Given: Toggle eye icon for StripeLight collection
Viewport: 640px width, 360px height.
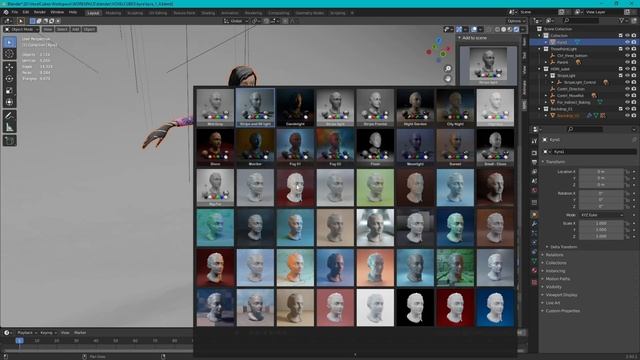Looking at the screenshot, I should [x=627, y=76].
